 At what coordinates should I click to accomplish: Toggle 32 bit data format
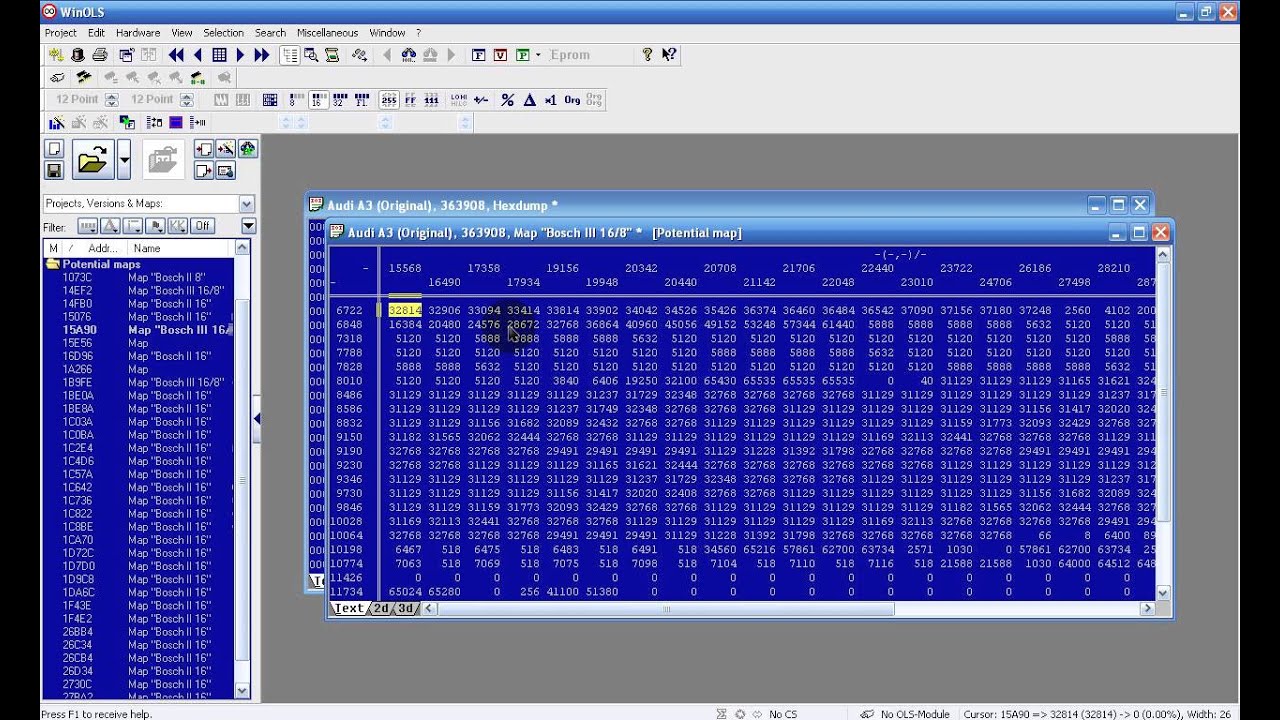[x=340, y=100]
